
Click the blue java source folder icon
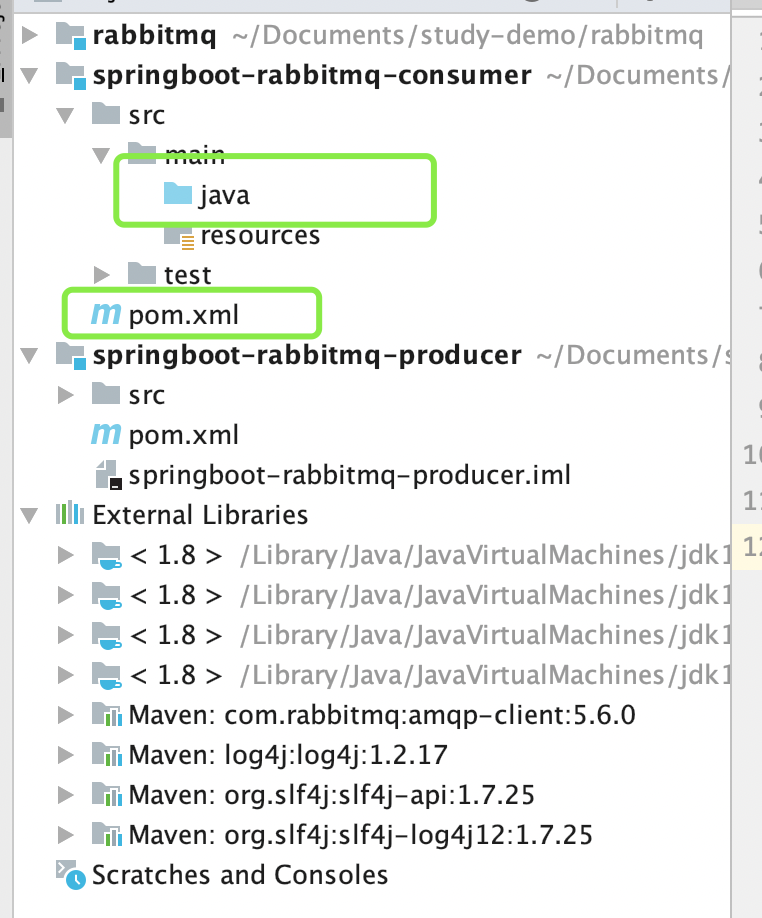click(x=178, y=195)
